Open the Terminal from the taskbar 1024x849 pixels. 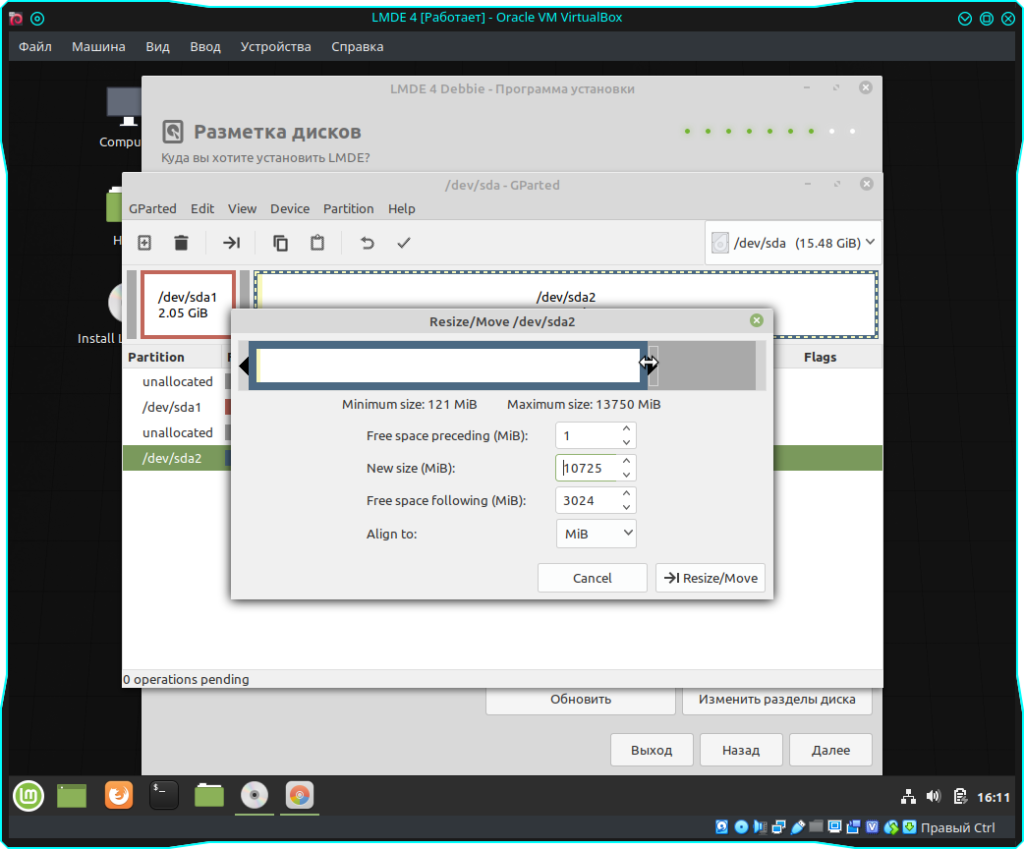(164, 795)
